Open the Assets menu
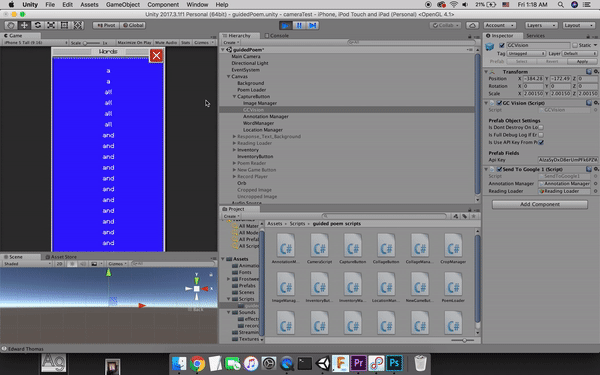This screenshot has height=375, width=600. point(89,5)
